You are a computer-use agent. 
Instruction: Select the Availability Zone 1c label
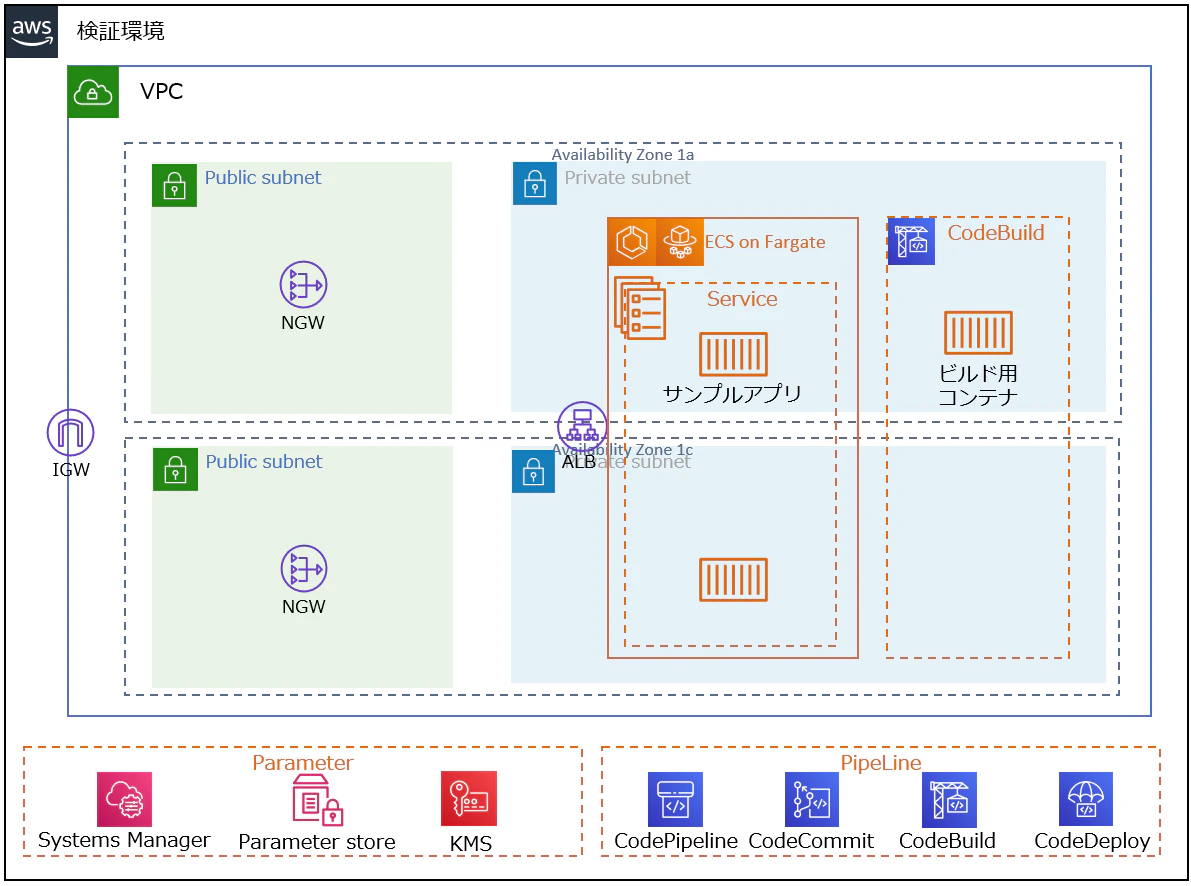click(x=623, y=450)
